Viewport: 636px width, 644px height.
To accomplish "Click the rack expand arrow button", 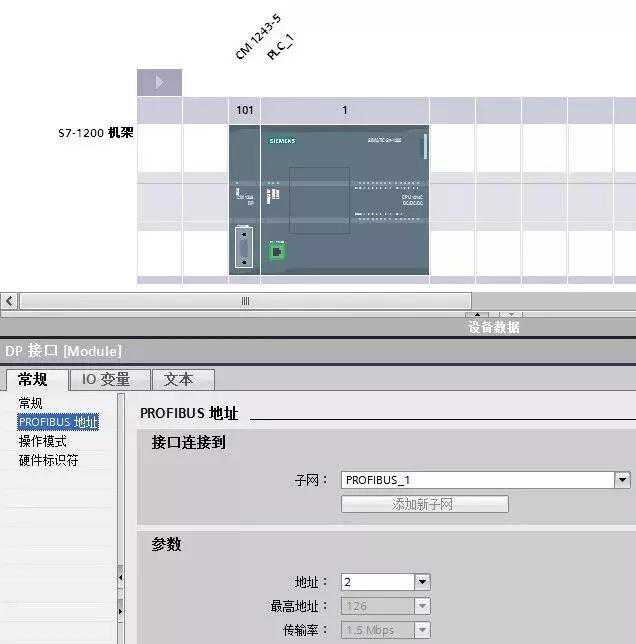I will pyautogui.click(x=160, y=82).
